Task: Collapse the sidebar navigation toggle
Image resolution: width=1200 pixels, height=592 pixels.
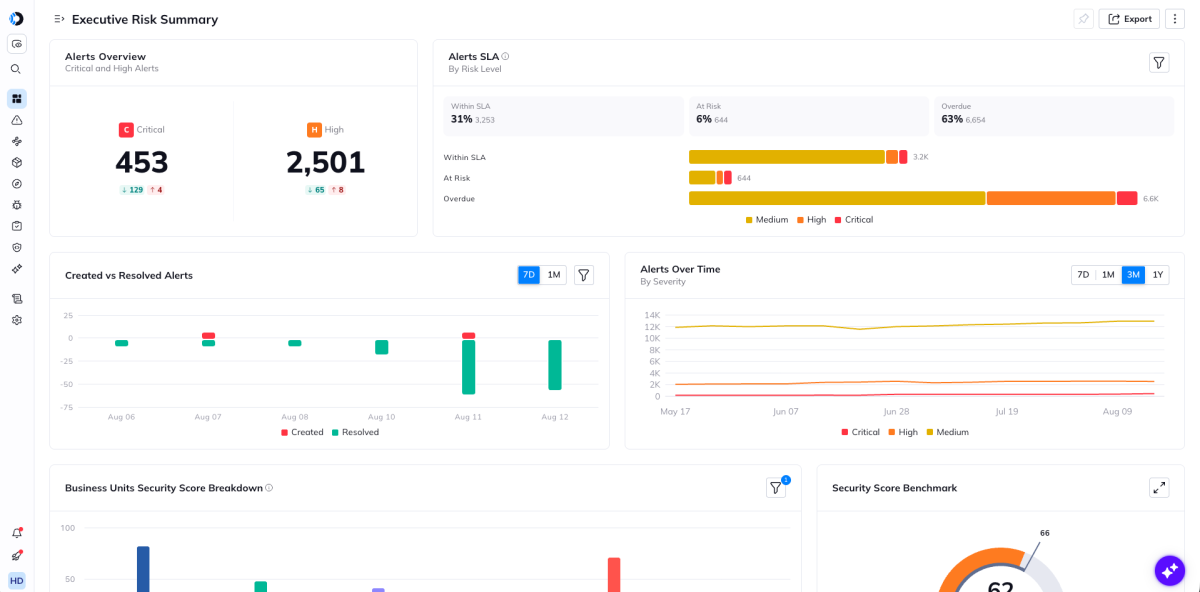Action: pyautogui.click(x=59, y=19)
